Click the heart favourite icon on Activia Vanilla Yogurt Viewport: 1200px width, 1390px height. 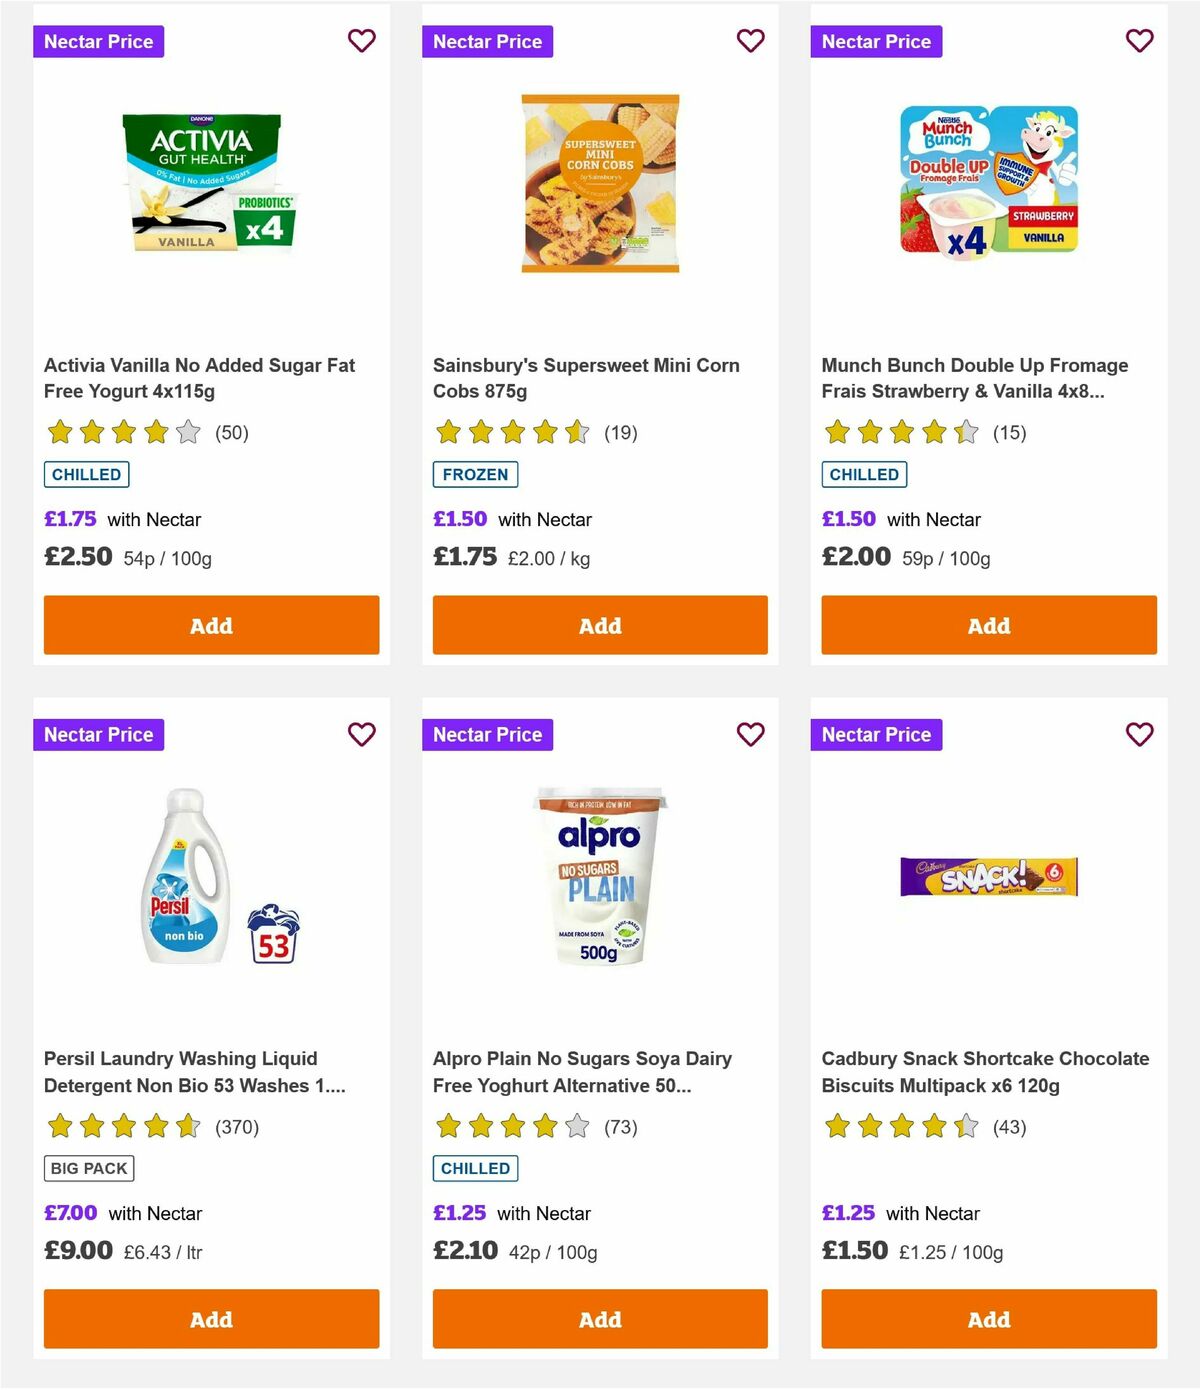pyautogui.click(x=361, y=41)
